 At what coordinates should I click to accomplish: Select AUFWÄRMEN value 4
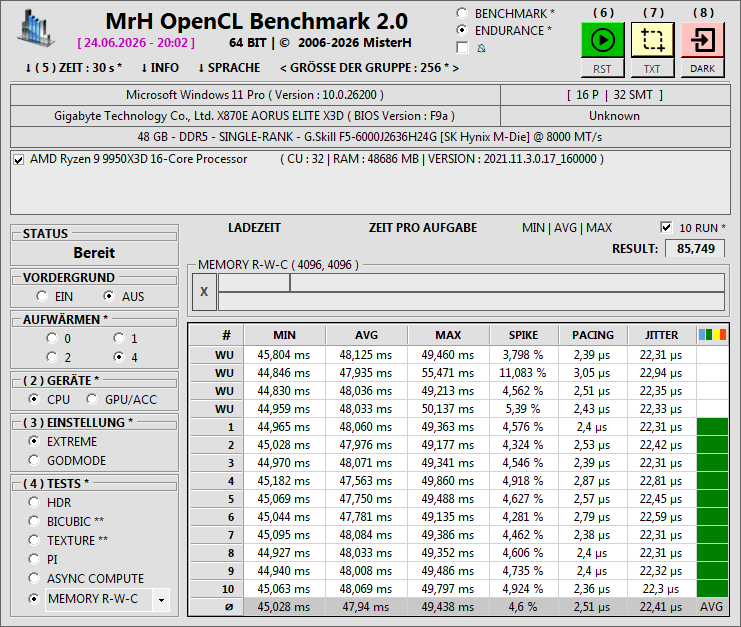pos(119,357)
